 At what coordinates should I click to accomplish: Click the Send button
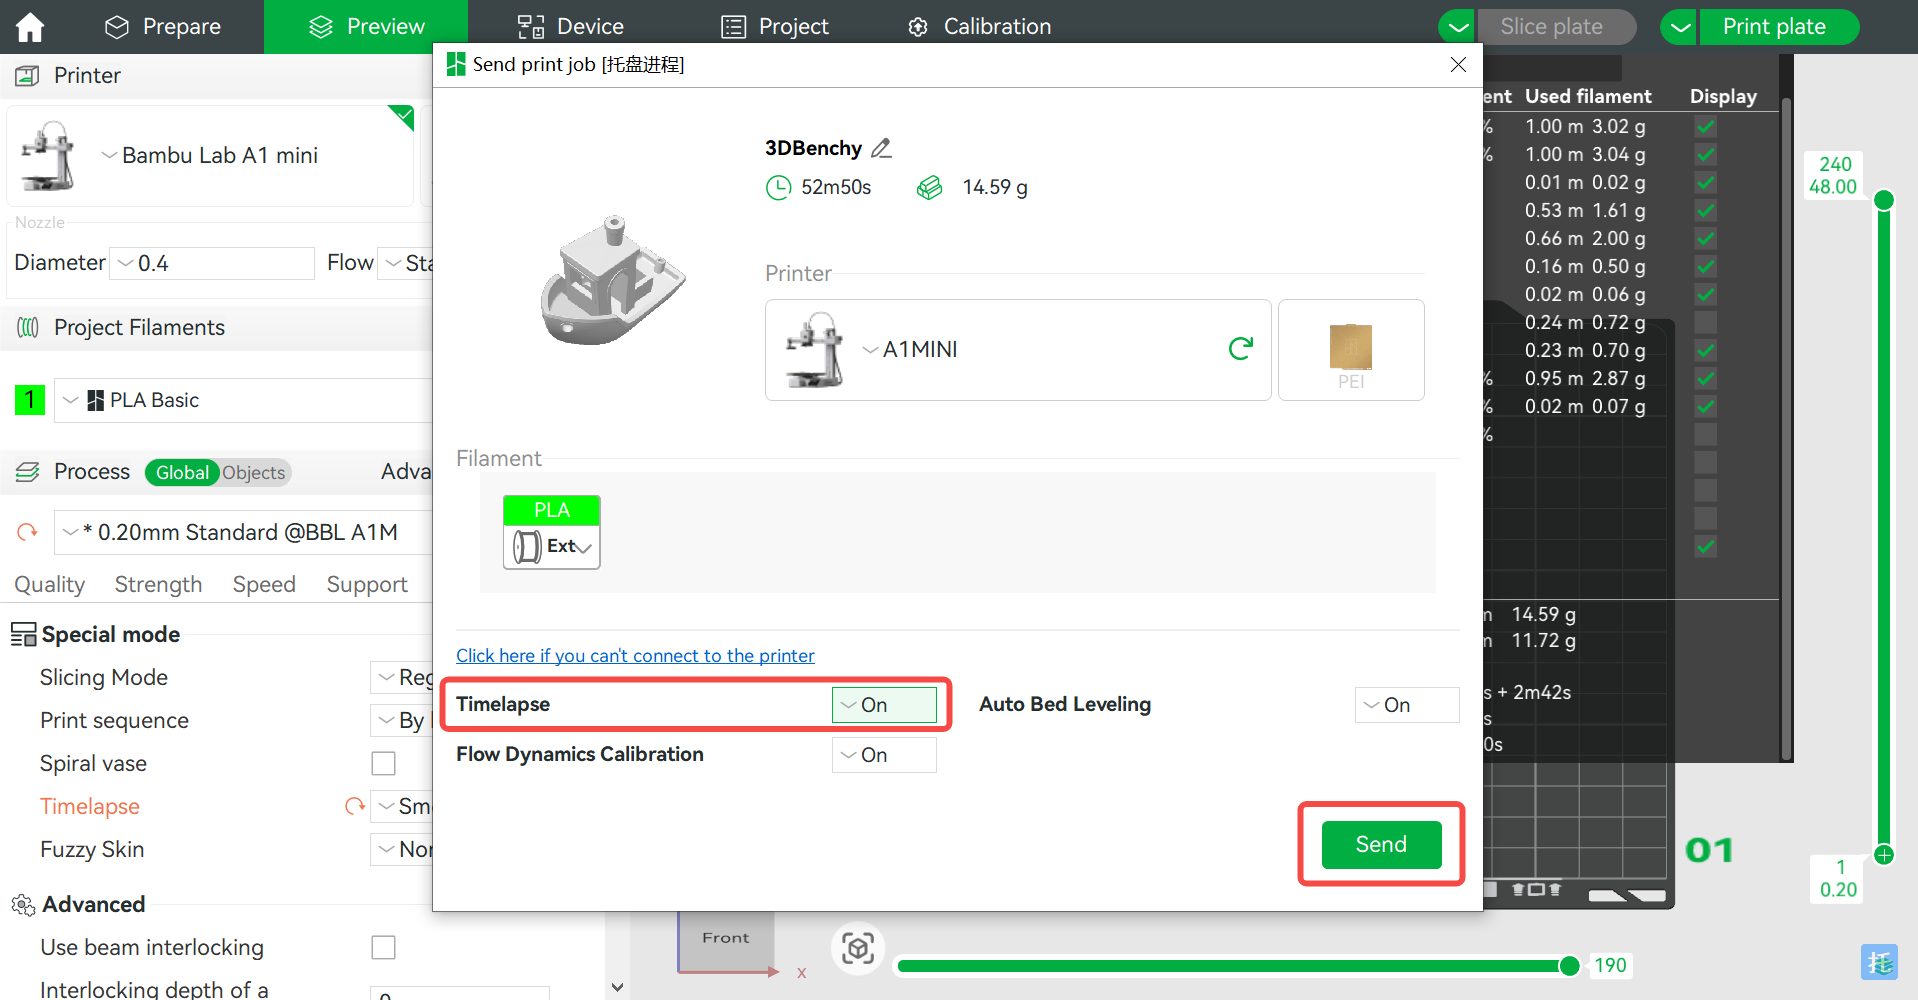[1381, 845]
